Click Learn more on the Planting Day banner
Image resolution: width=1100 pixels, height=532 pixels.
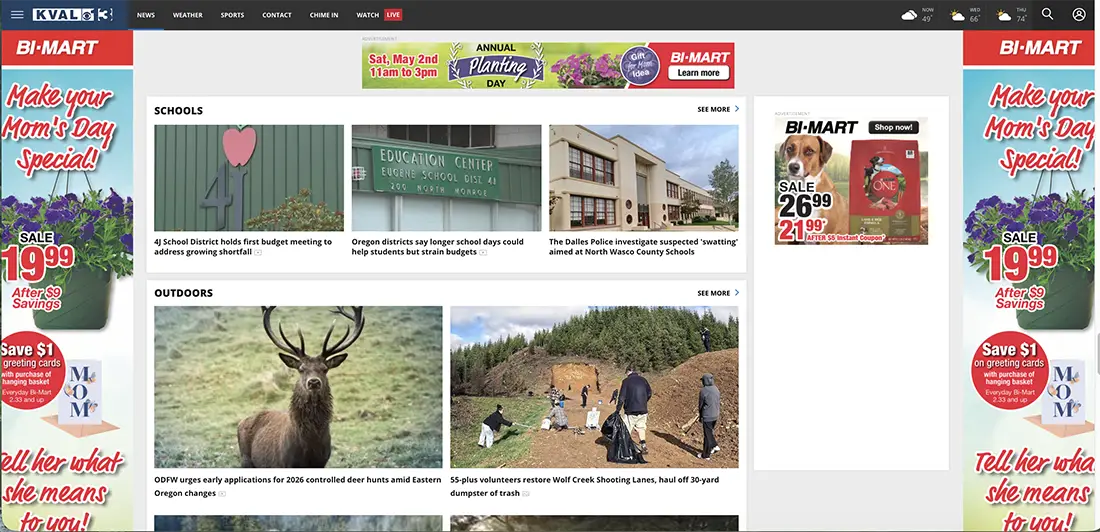tap(698, 73)
